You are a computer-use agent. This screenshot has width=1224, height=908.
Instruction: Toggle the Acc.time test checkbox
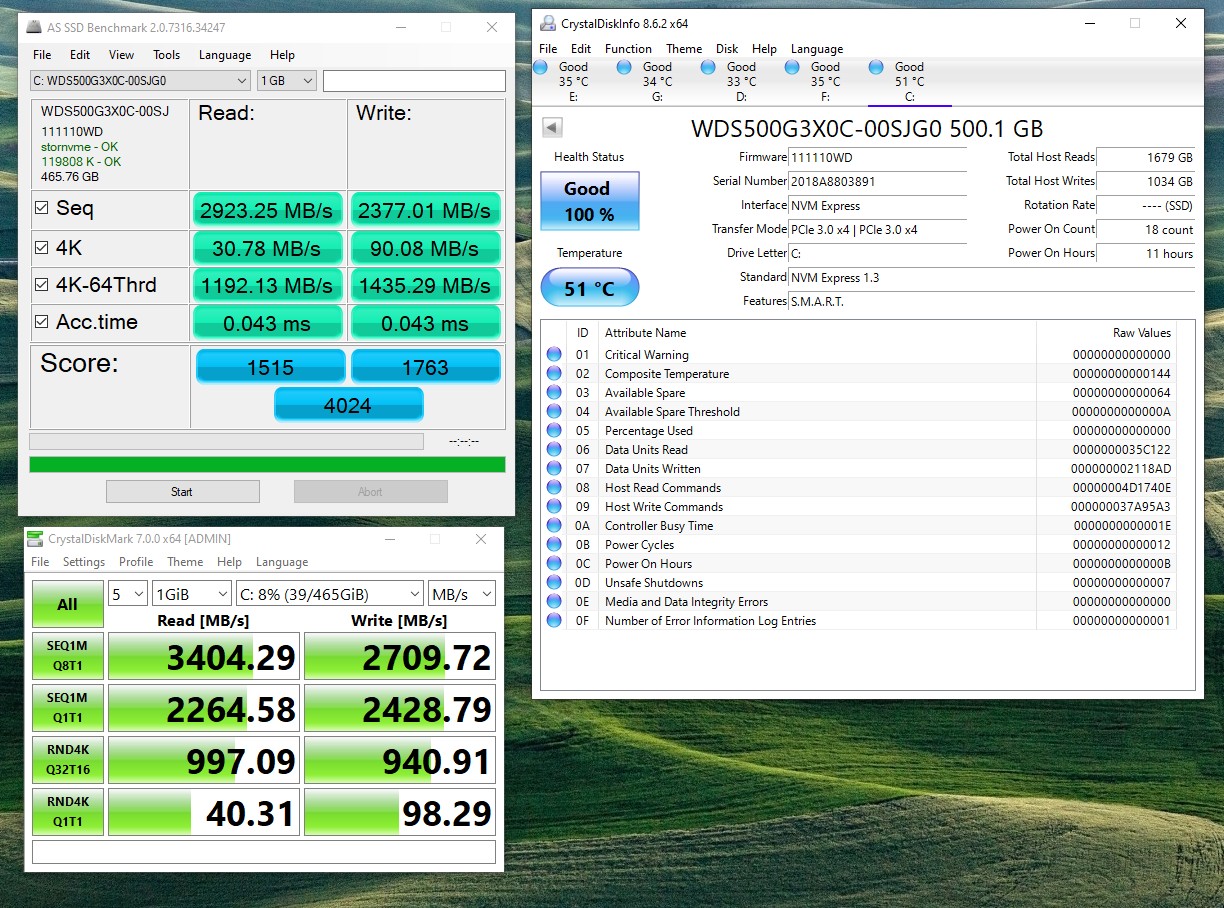pyautogui.click(x=42, y=322)
